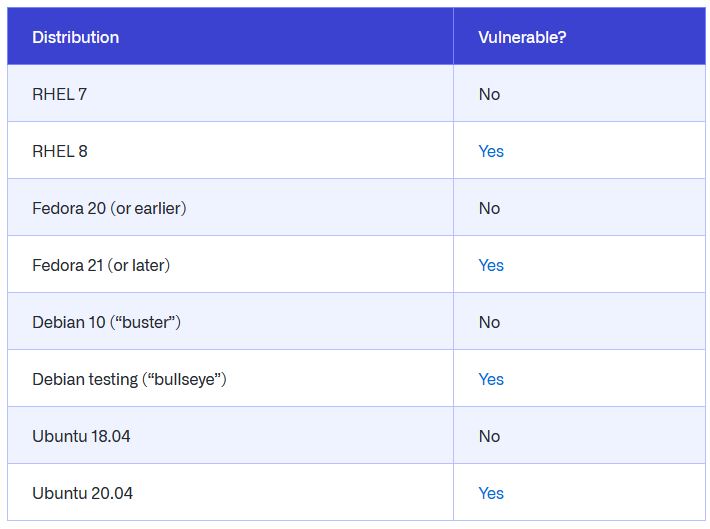
Task: Follow the Yes link for Debian bullseye
Action: pyautogui.click(x=491, y=380)
